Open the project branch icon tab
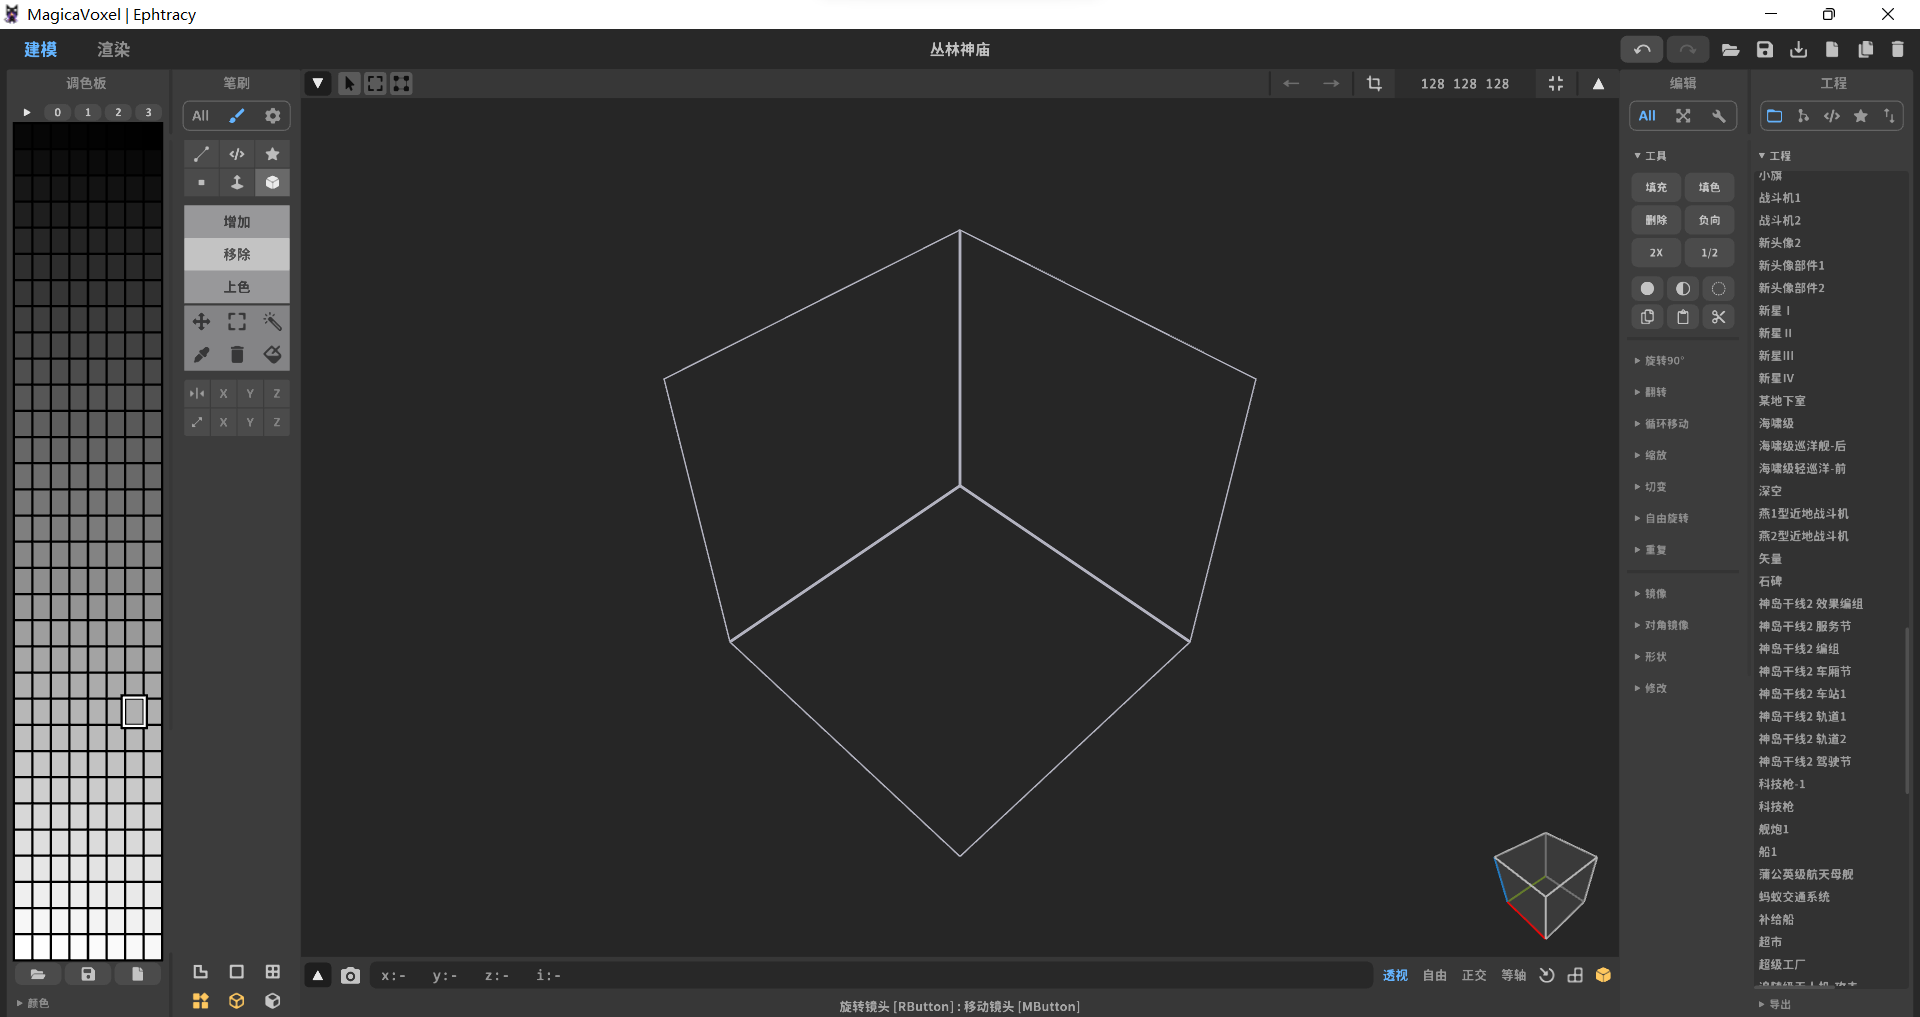 [x=1803, y=116]
